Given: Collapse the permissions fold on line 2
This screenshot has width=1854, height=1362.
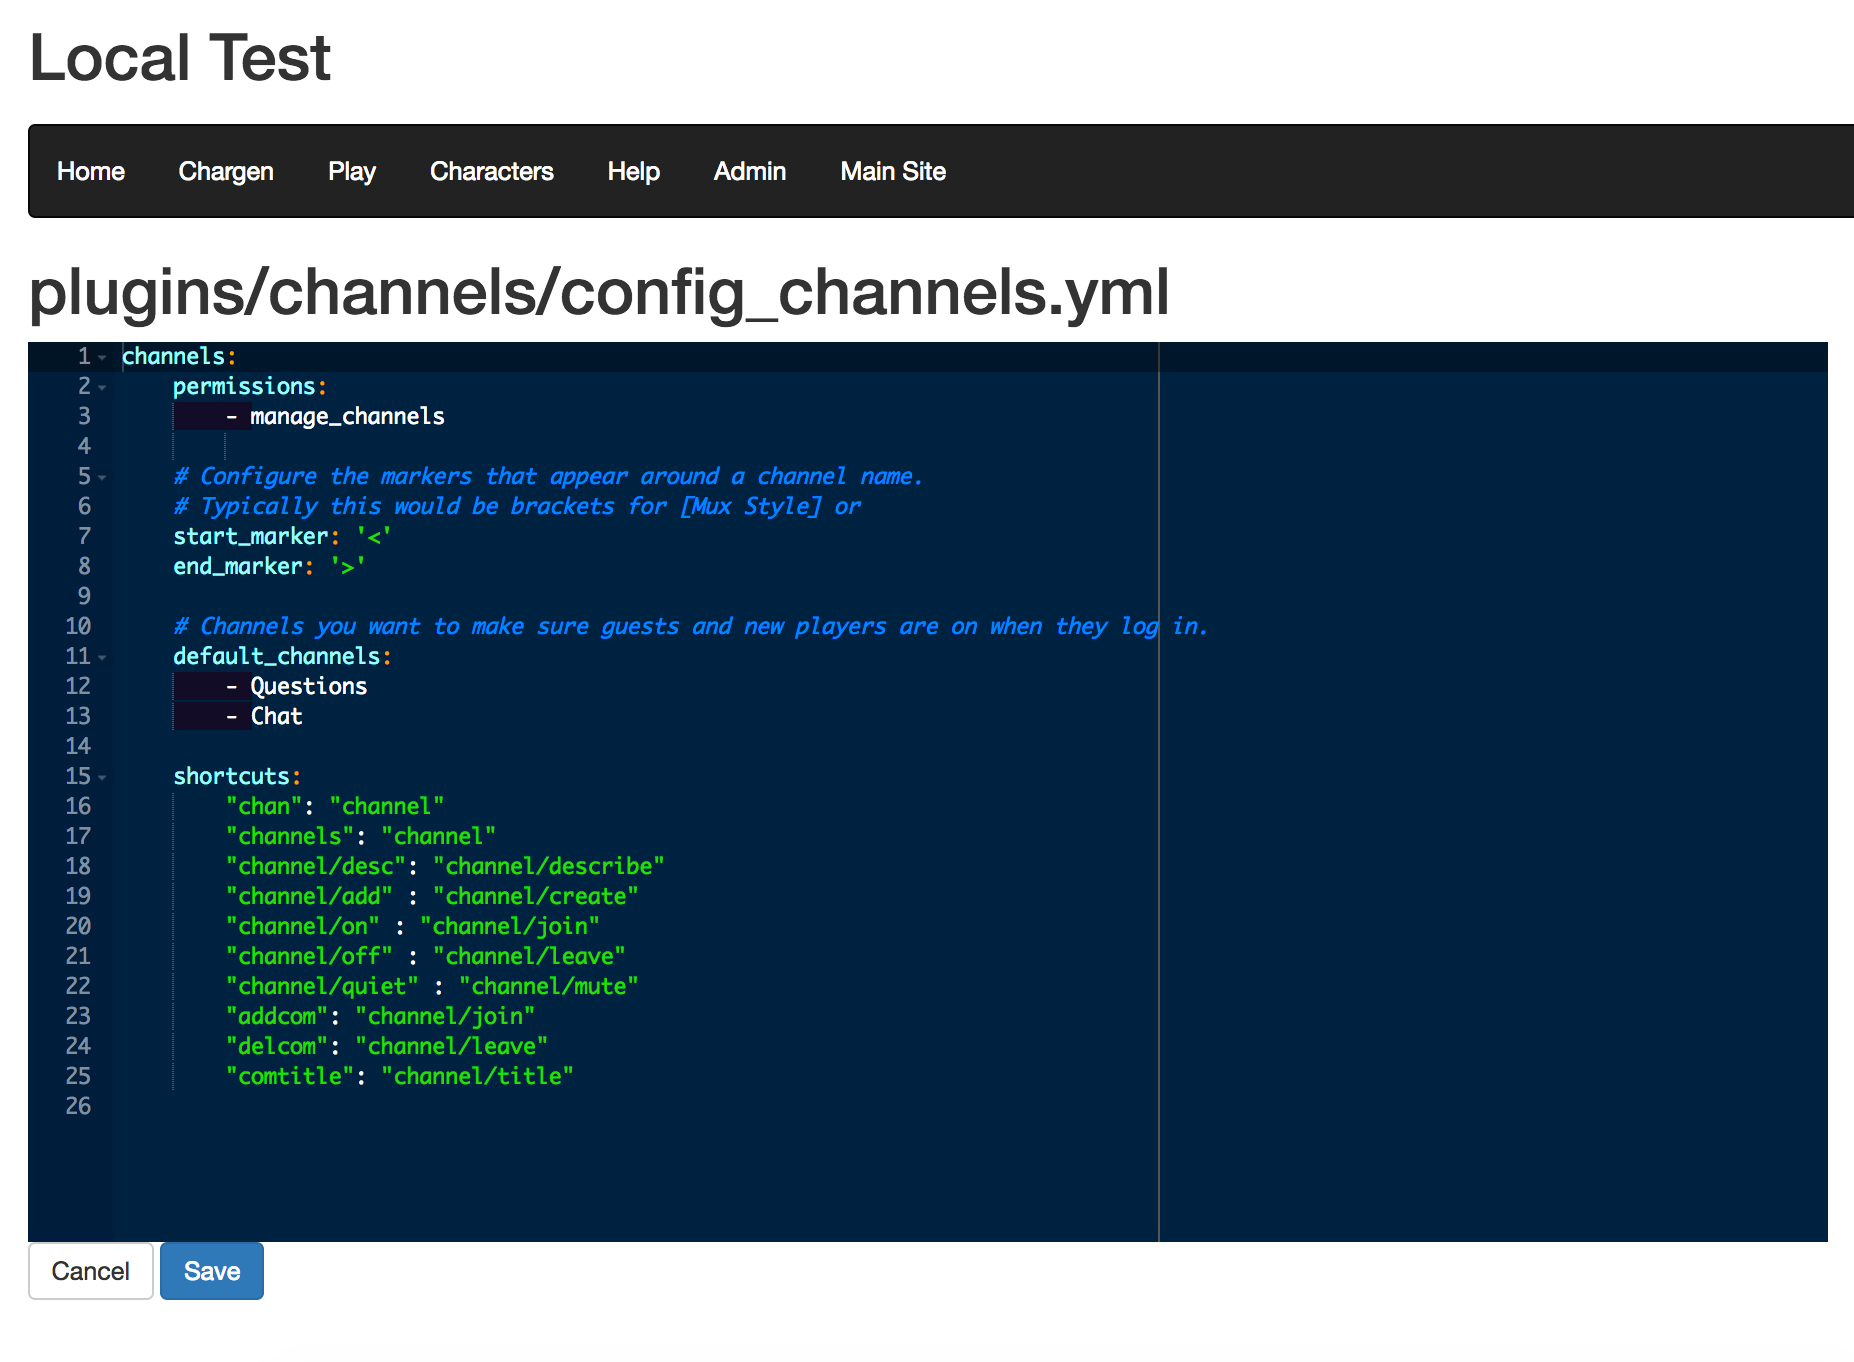Looking at the screenshot, I should pyautogui.click(x=102, y=387).
